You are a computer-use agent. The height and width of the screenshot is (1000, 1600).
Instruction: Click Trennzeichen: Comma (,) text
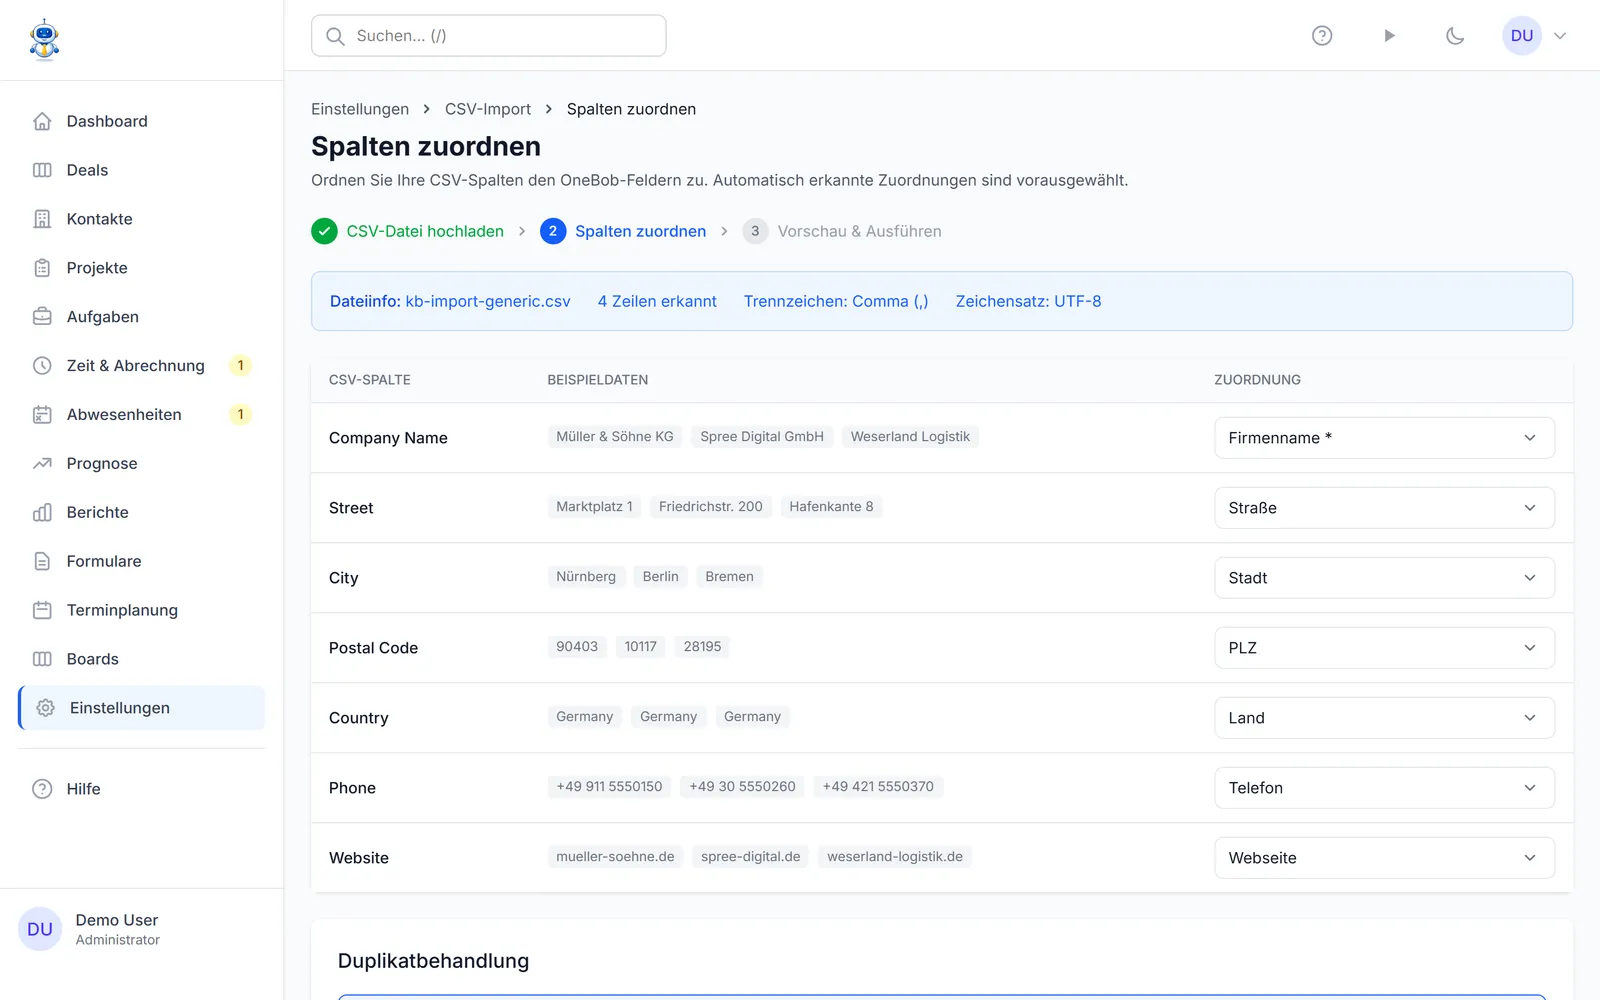pyautogui.click(x=836, y=301)
